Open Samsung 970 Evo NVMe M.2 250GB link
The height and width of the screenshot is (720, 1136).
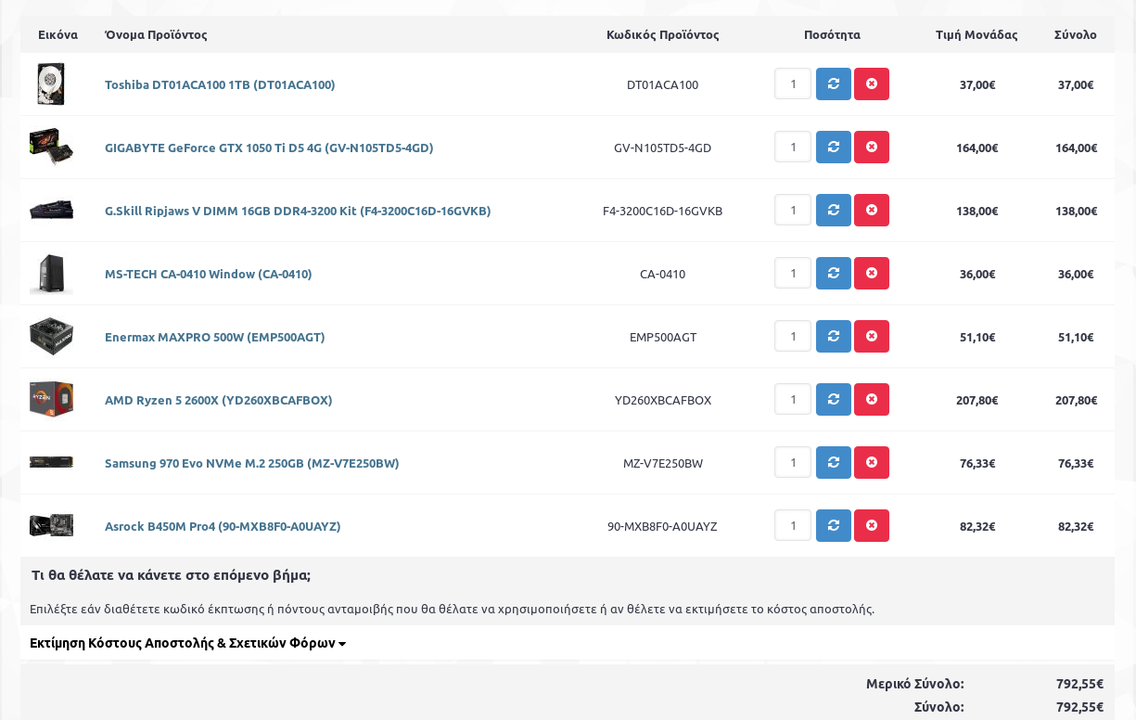[x=251, y=463]
